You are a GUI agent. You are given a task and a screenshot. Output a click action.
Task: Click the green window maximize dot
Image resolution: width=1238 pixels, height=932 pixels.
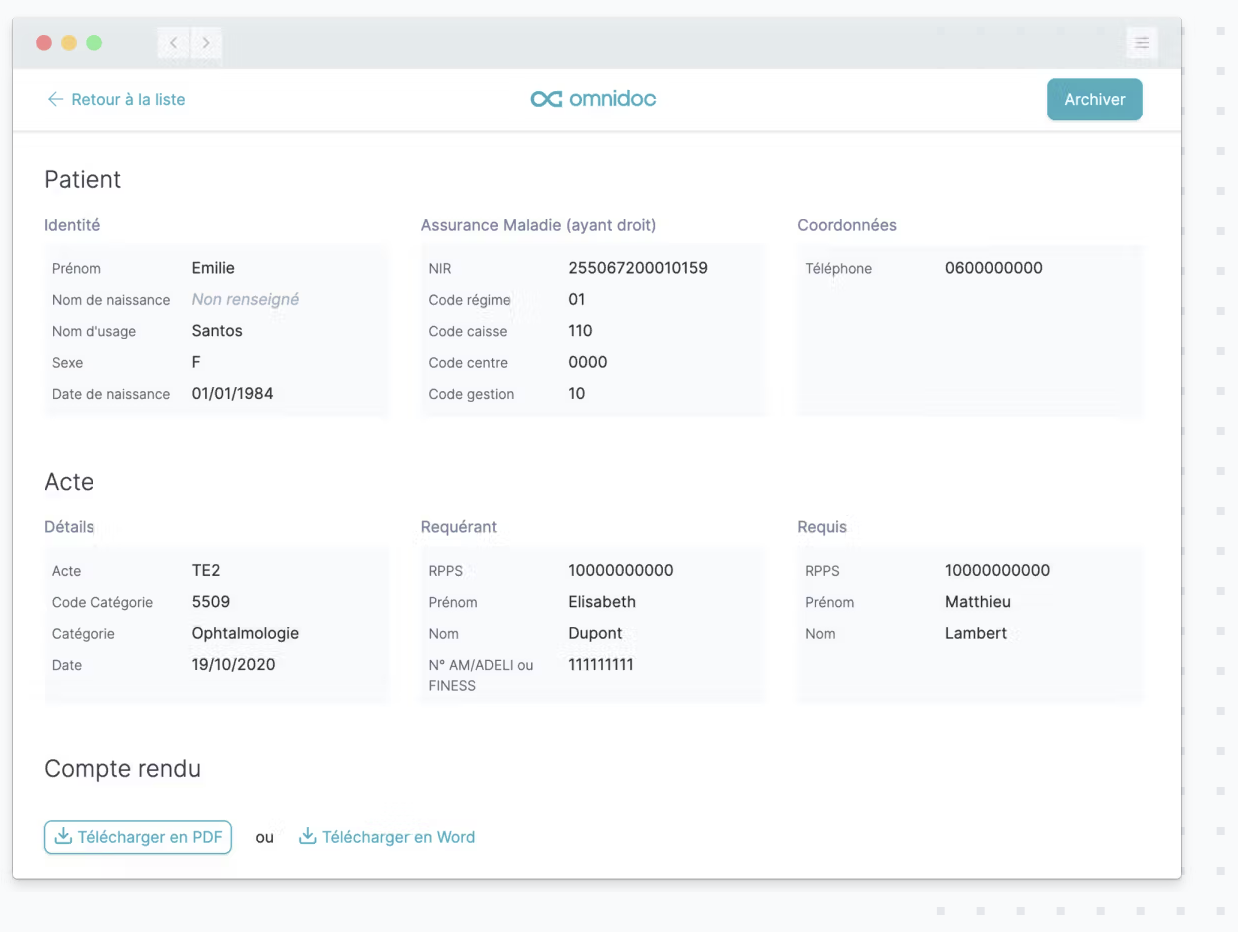(x=94, y=43)
